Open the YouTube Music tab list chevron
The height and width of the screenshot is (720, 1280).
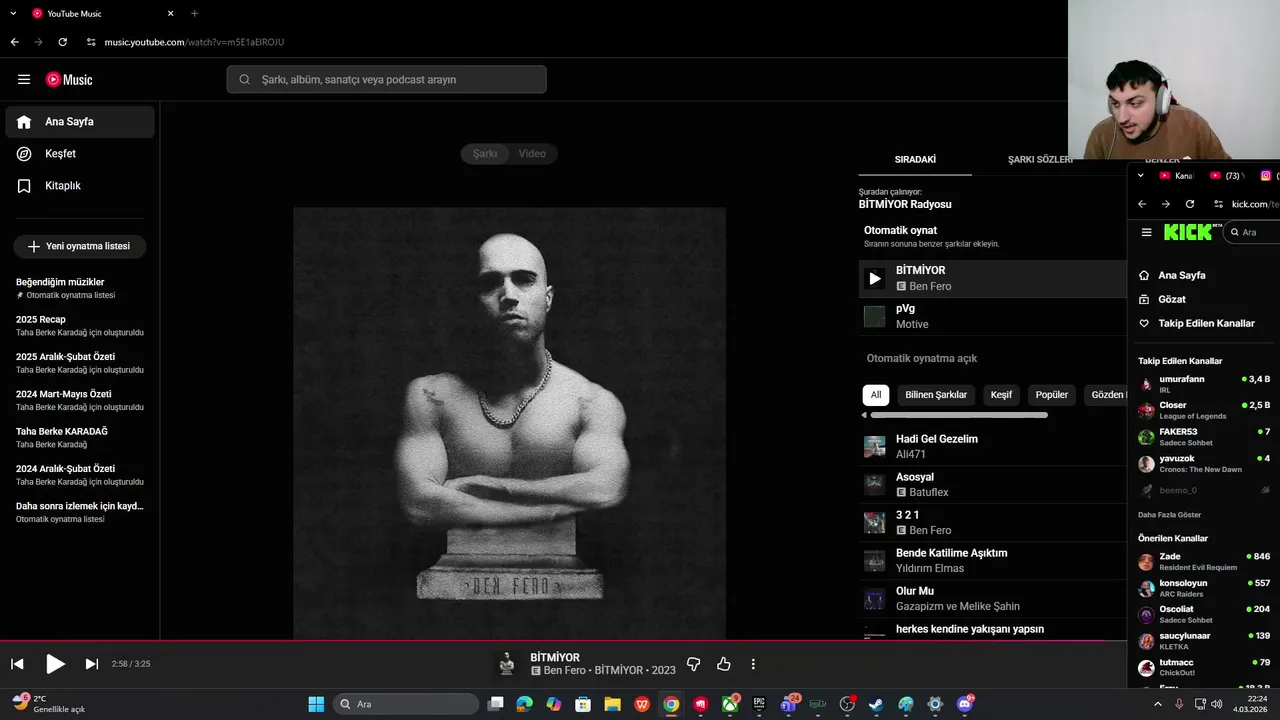pos(13,14)
